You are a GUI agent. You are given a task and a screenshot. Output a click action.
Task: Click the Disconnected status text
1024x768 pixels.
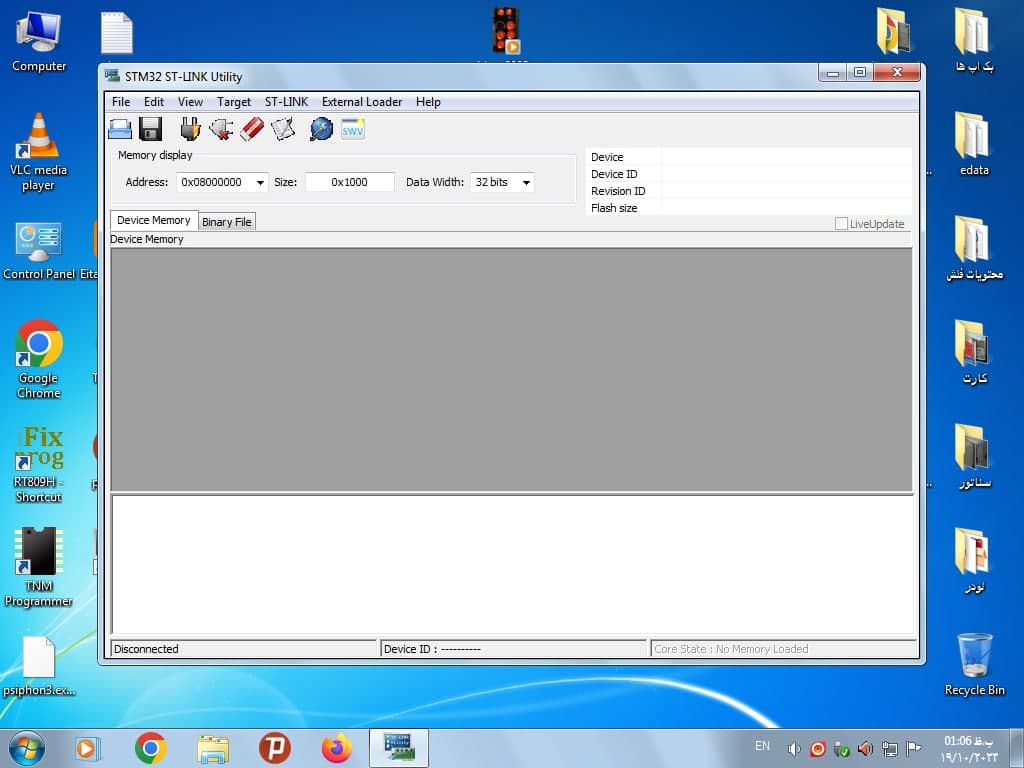146,649
